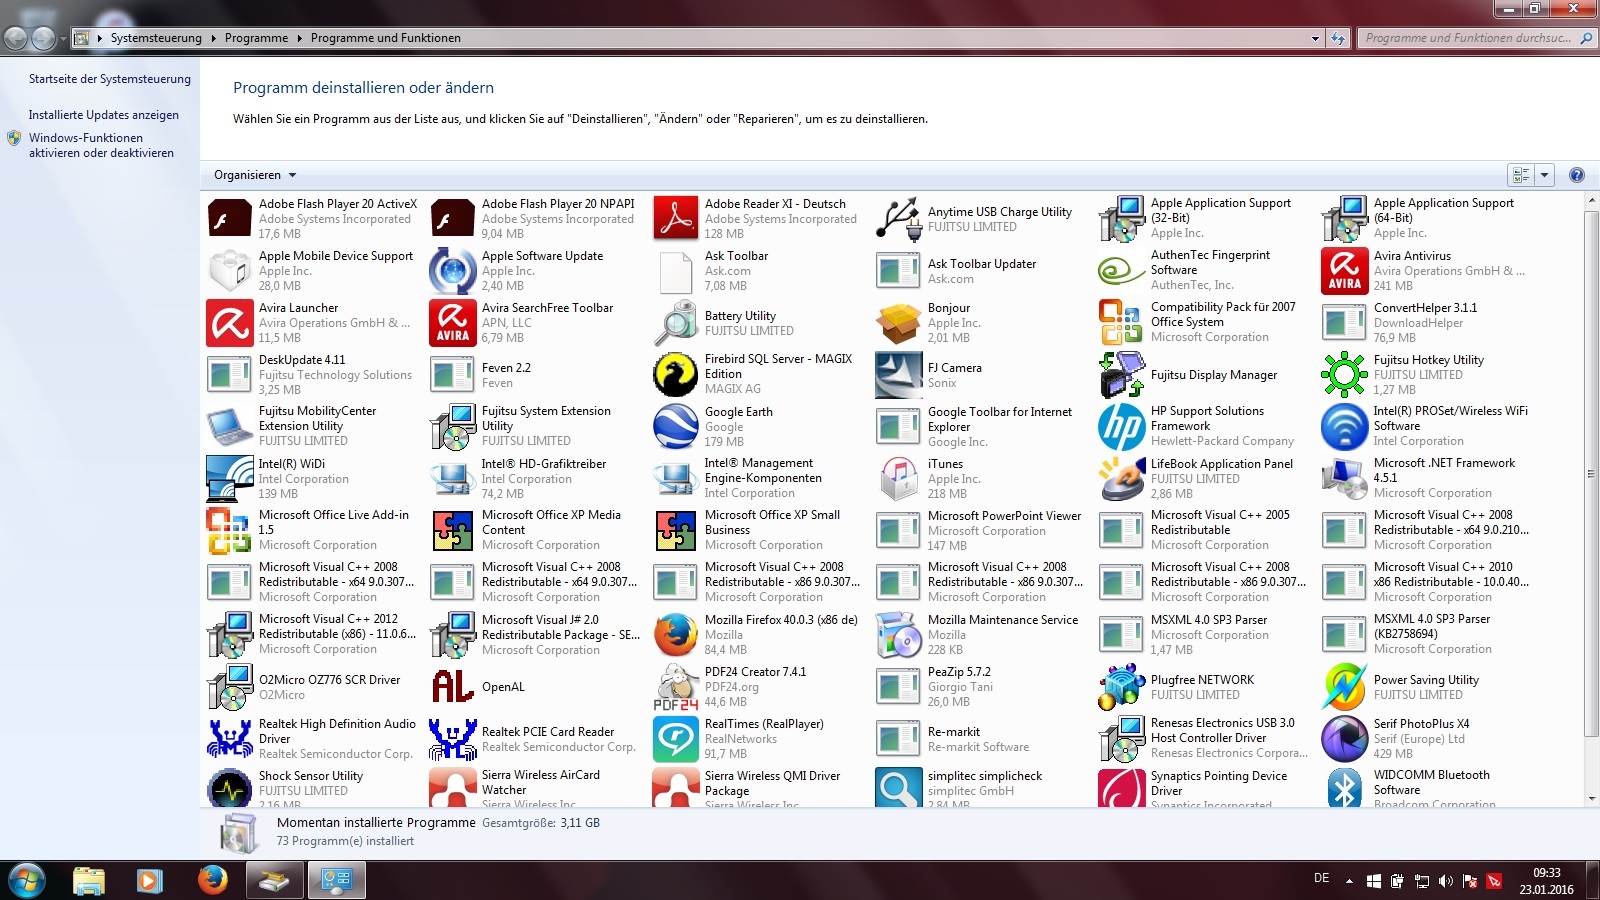Click the Bonjour package icon
This screenshot has height=900, width=1600.
point(899,322)
